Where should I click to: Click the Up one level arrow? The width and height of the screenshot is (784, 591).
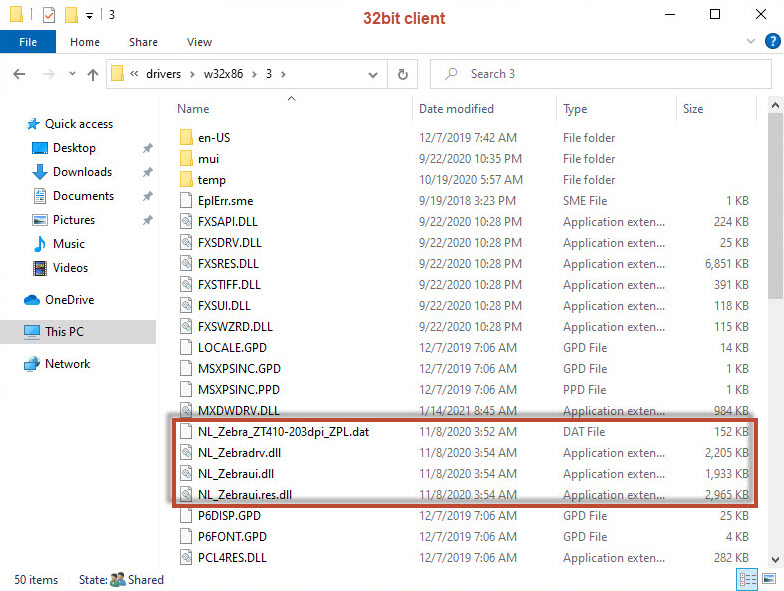93,74
